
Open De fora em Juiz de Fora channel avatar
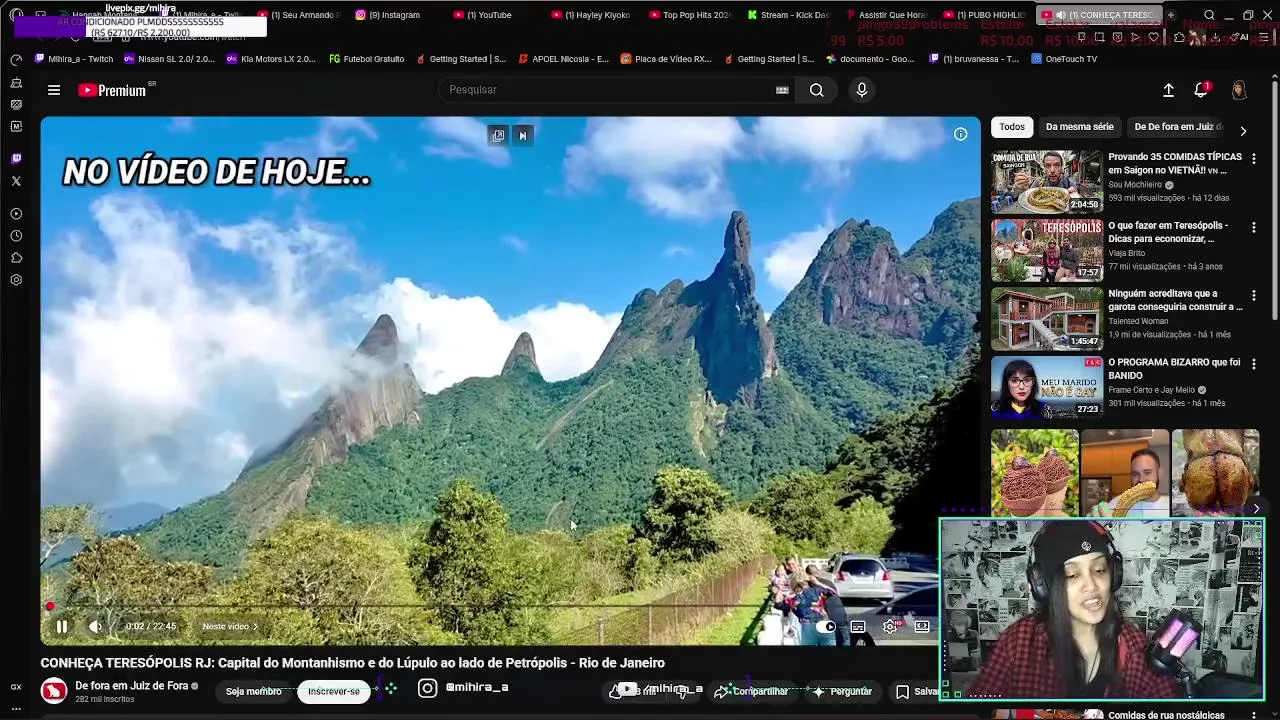point(54,690)
